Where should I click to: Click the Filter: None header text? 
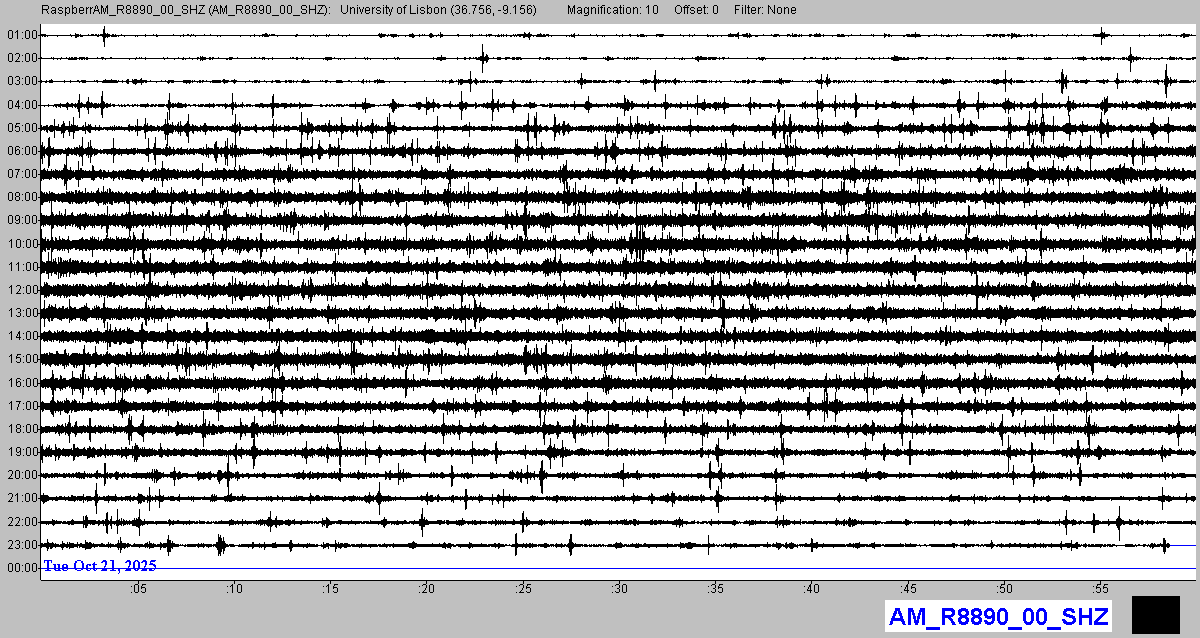tap(763, 10)
